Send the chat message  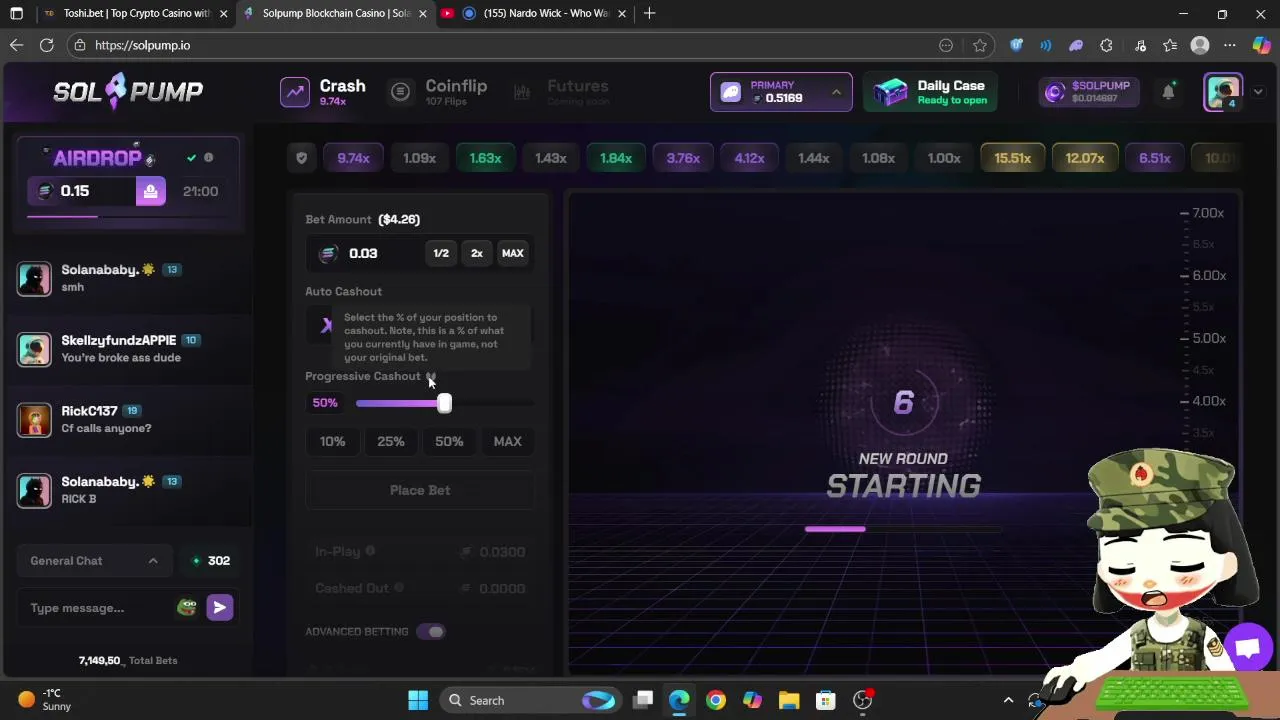[220, 607]
